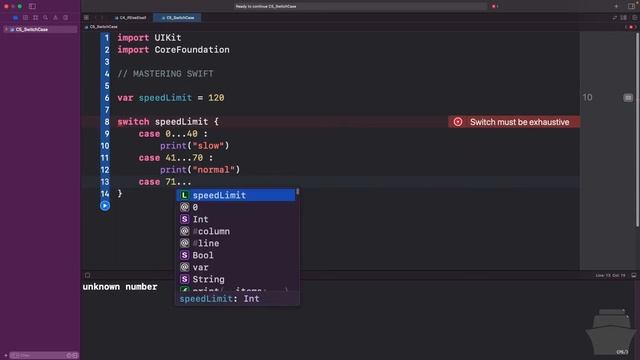
Task: Click the editor vertical scrollbar at right edge
Action: [x=638, y=131]
